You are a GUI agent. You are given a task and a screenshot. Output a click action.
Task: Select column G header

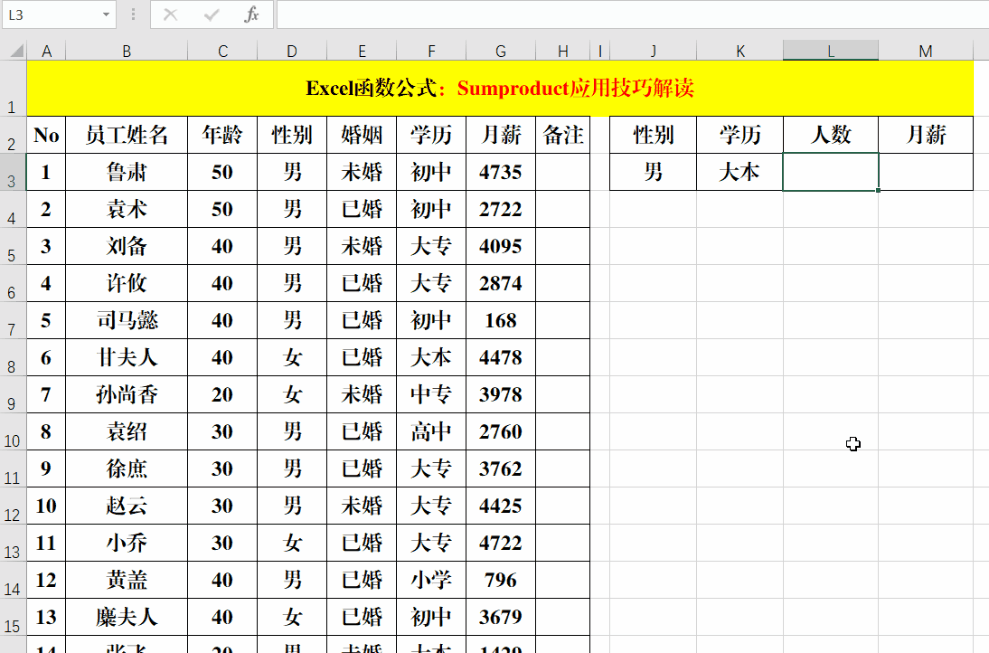click(501, 51)
